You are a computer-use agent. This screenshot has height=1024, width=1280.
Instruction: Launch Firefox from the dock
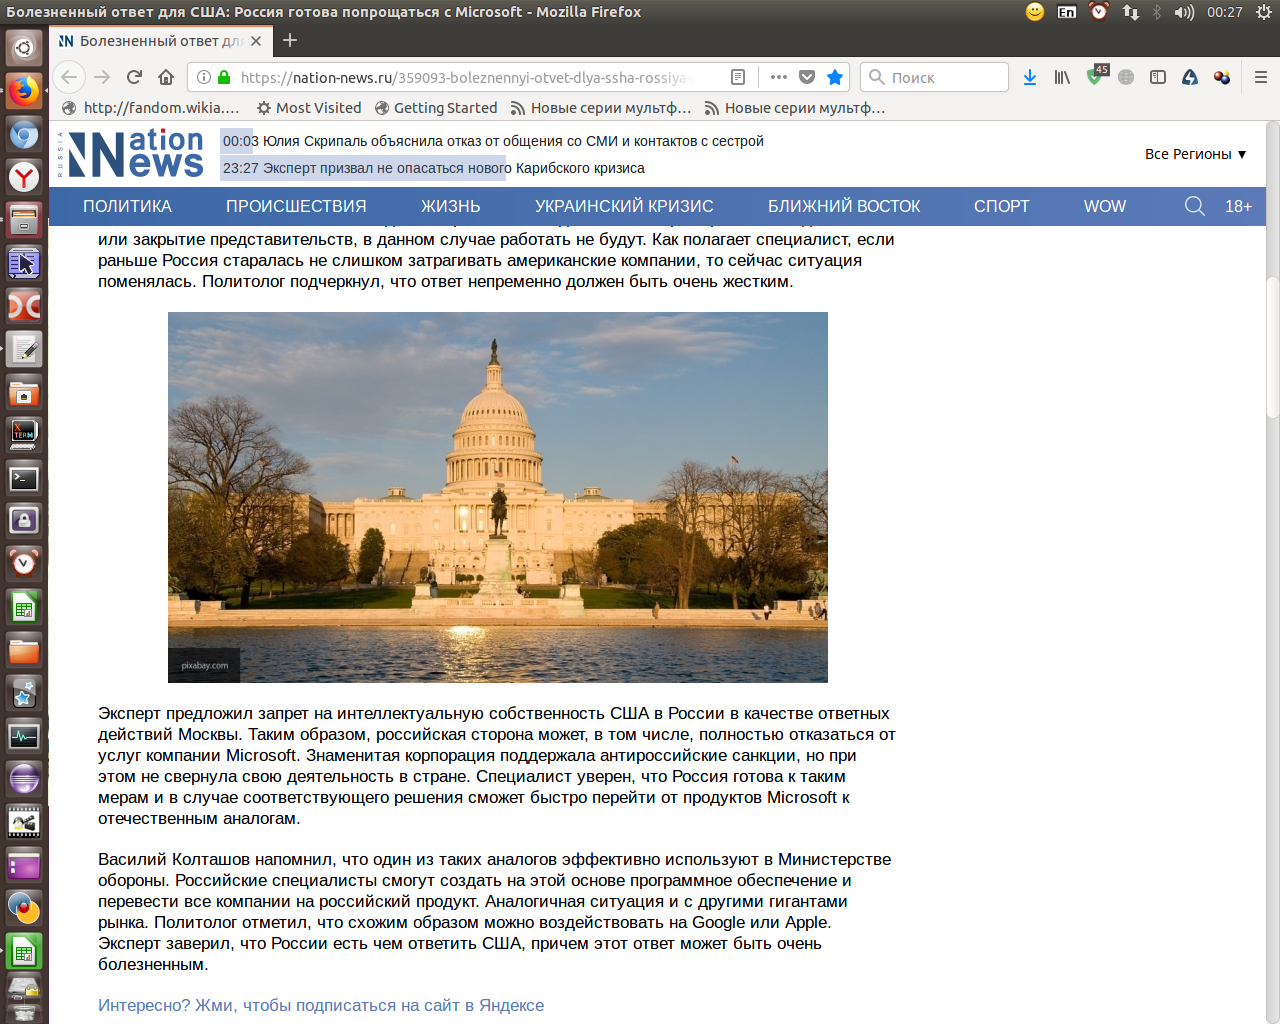24,91
